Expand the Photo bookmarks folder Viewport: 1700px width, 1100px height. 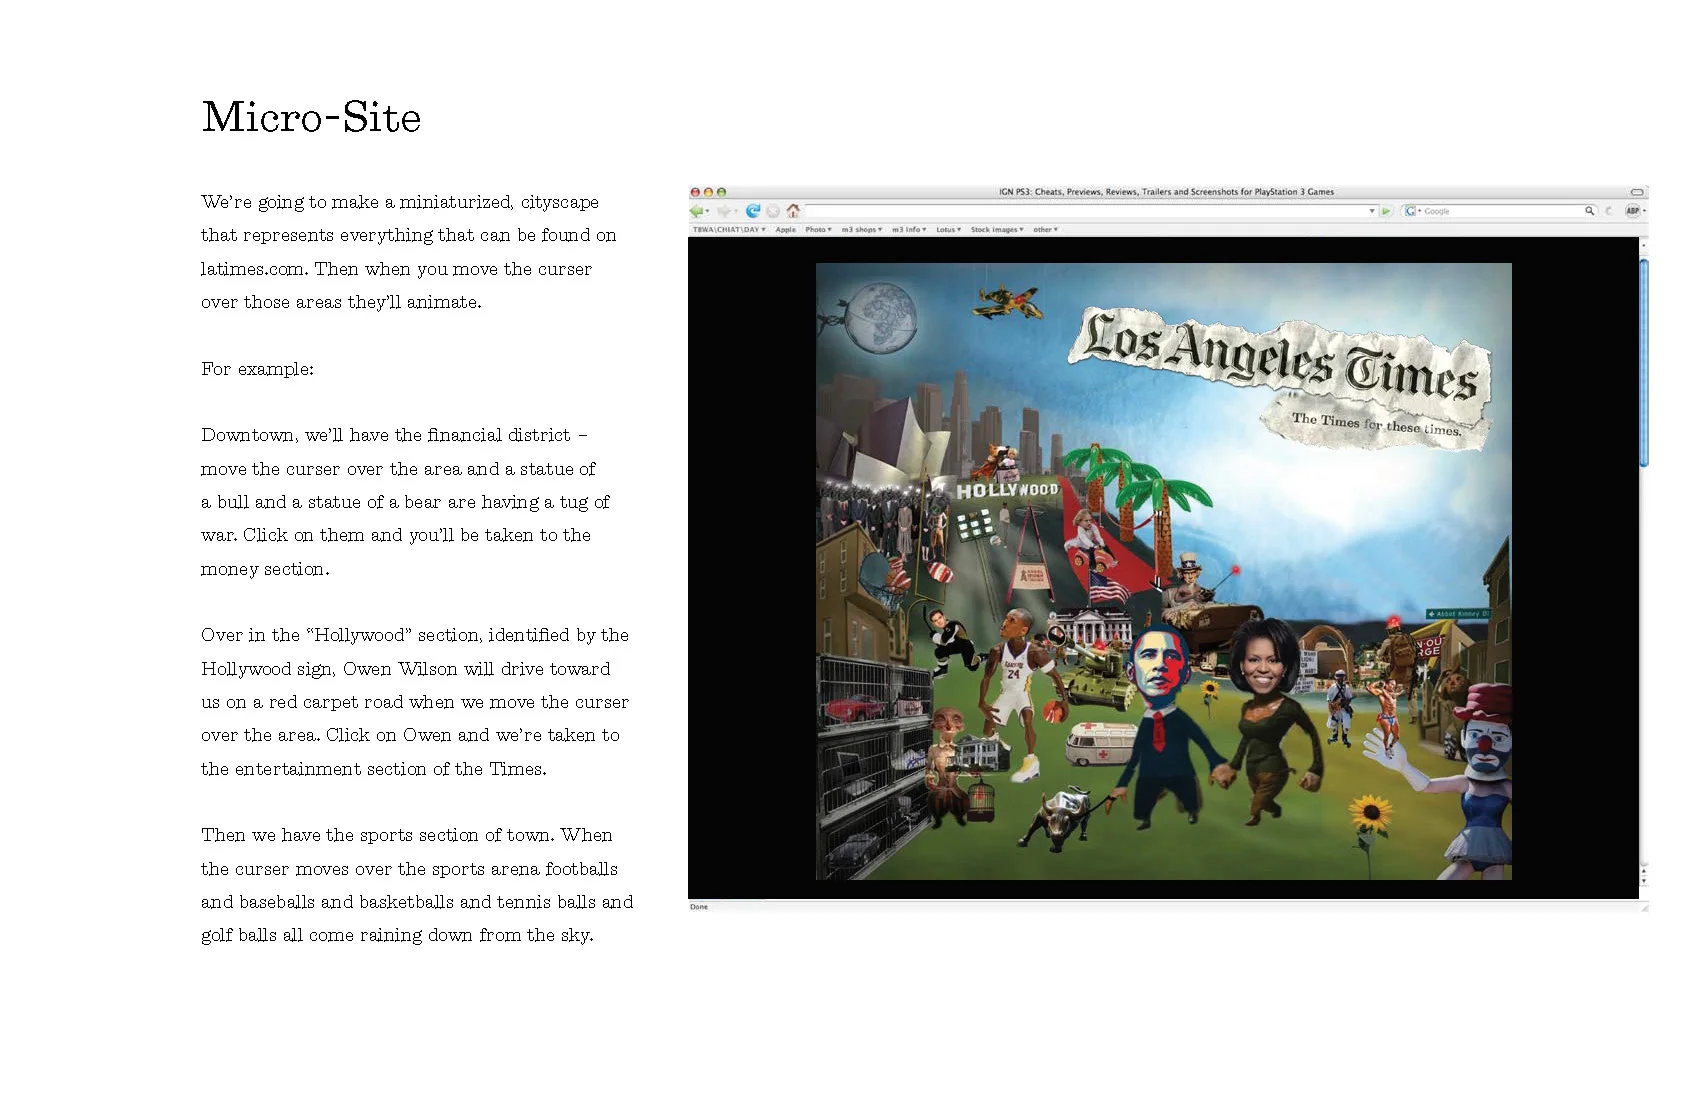[x=818, y=230]
